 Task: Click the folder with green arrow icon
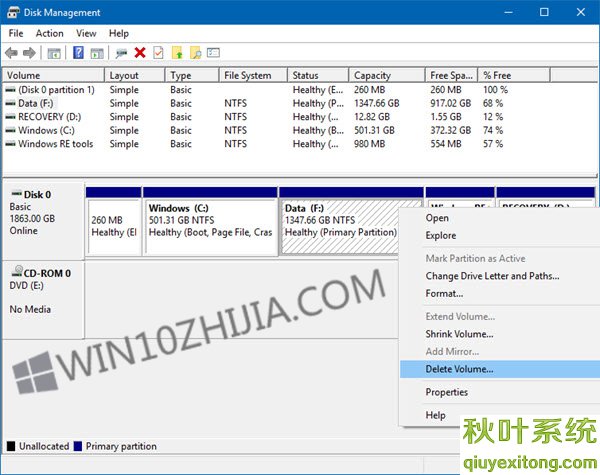tap(177, 52)
